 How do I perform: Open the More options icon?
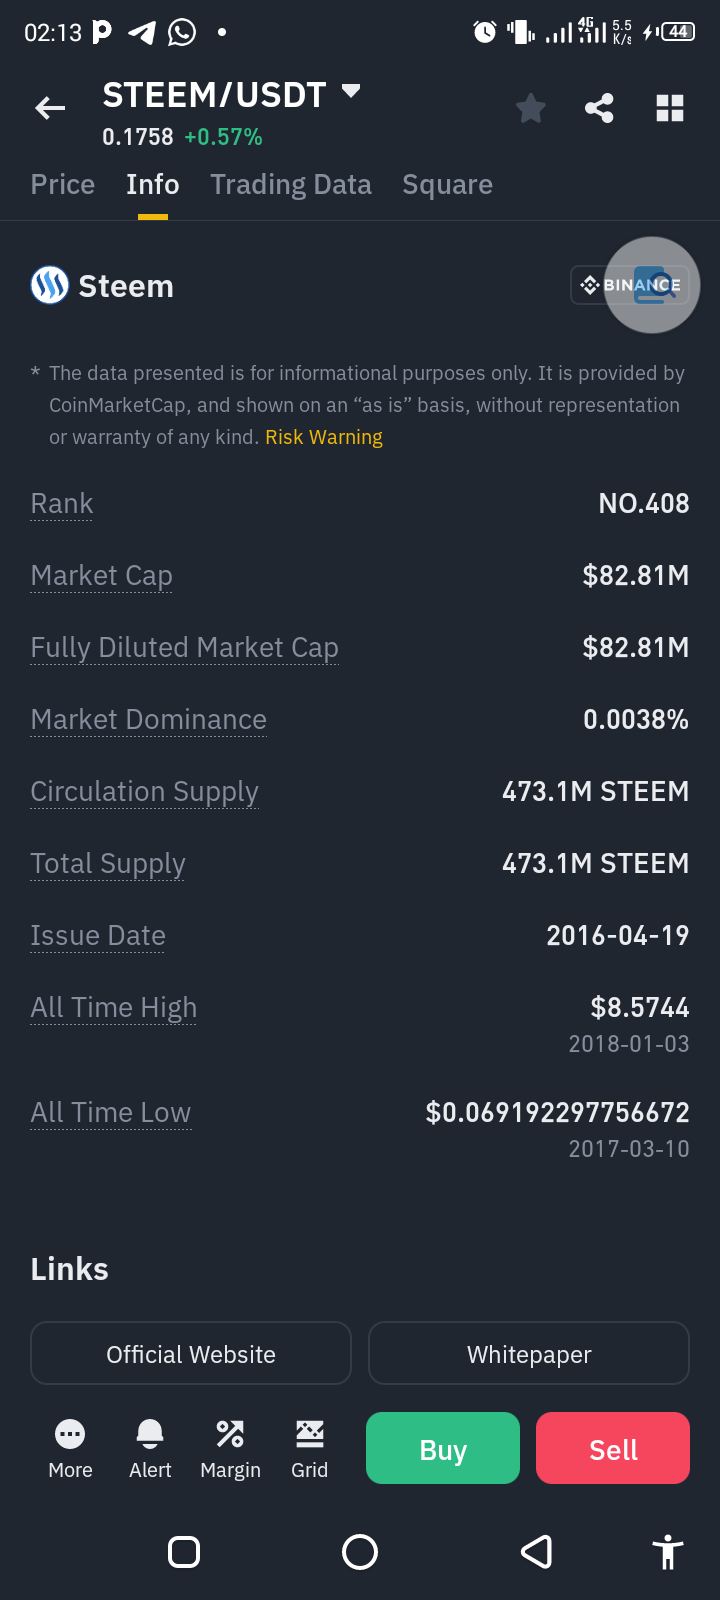[x=70, y=1434]
